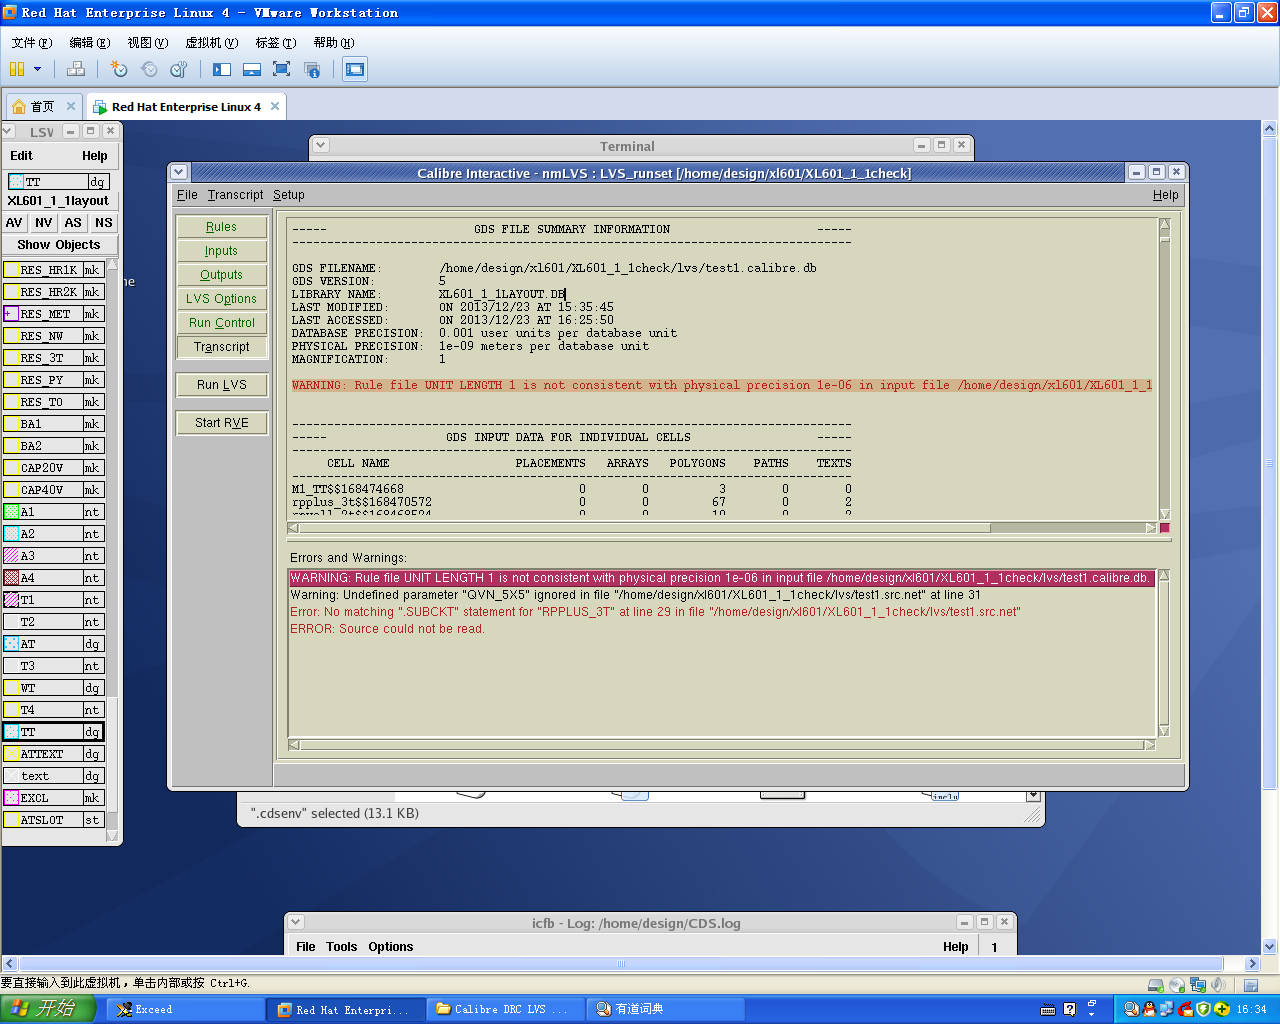Click the Inputs button
This screenshot has height=1024, width=1280.
222,251
